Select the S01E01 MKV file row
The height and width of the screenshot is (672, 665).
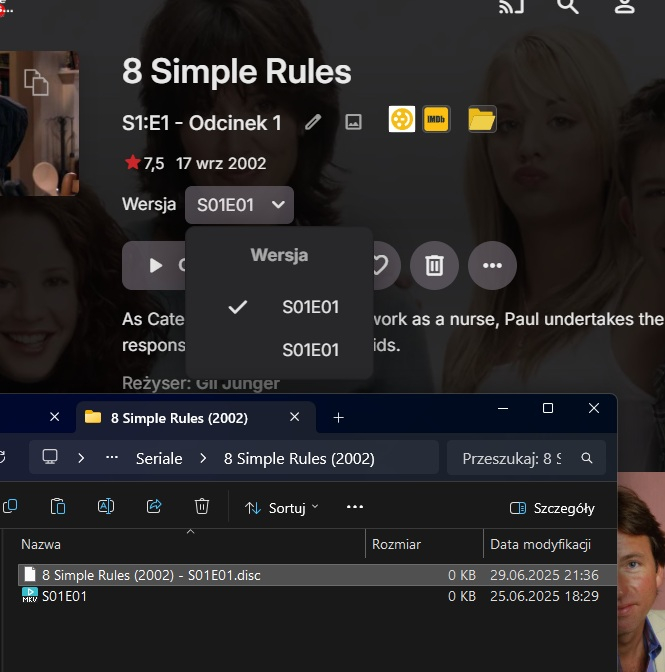click(317, 596)
